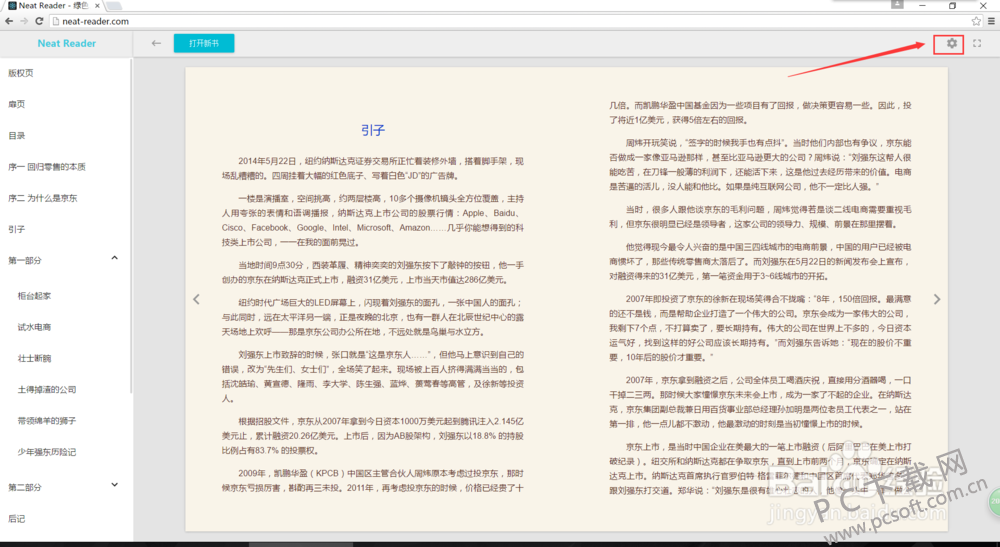This screenshot has height=547, width=1000.
Task: Click the 打开新书 button
Action: 204,43
